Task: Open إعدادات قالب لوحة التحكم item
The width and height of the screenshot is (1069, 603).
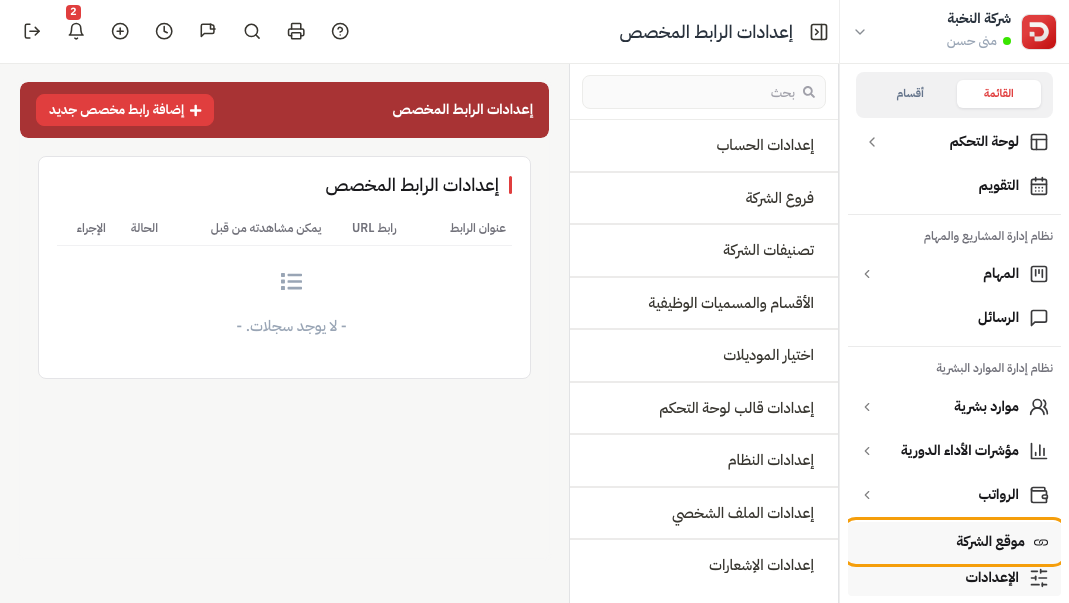Action: 704,408
